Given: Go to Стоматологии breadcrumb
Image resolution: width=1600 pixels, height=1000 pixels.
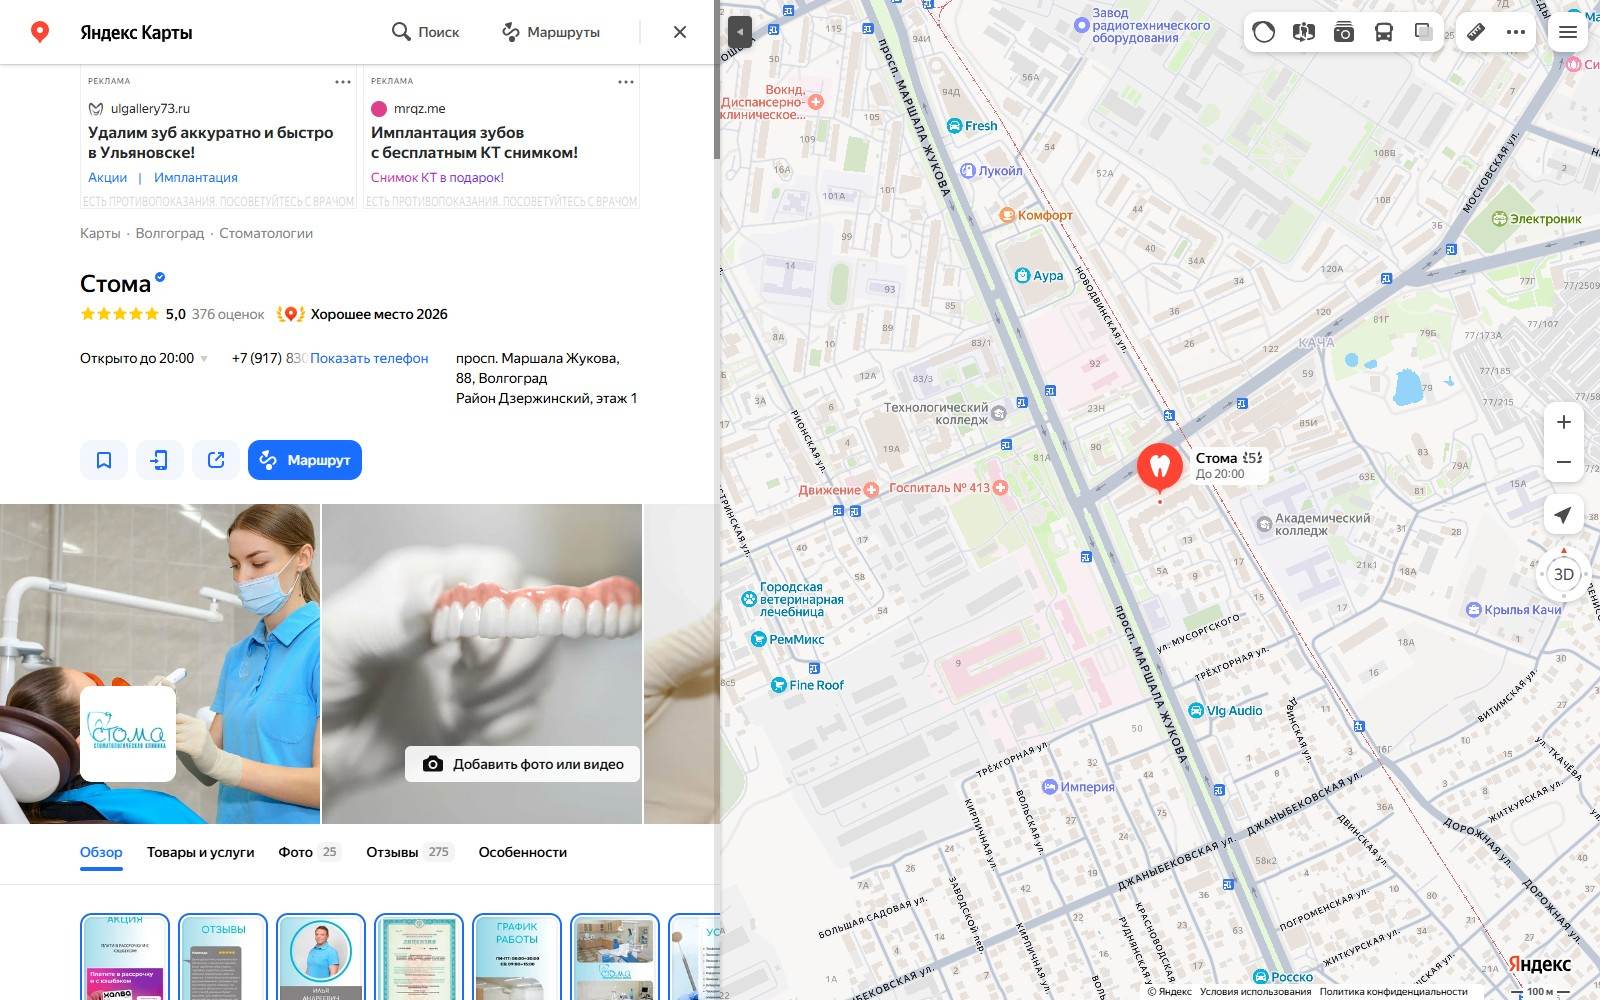Looking at the screenshot, I should click(266, 233).
